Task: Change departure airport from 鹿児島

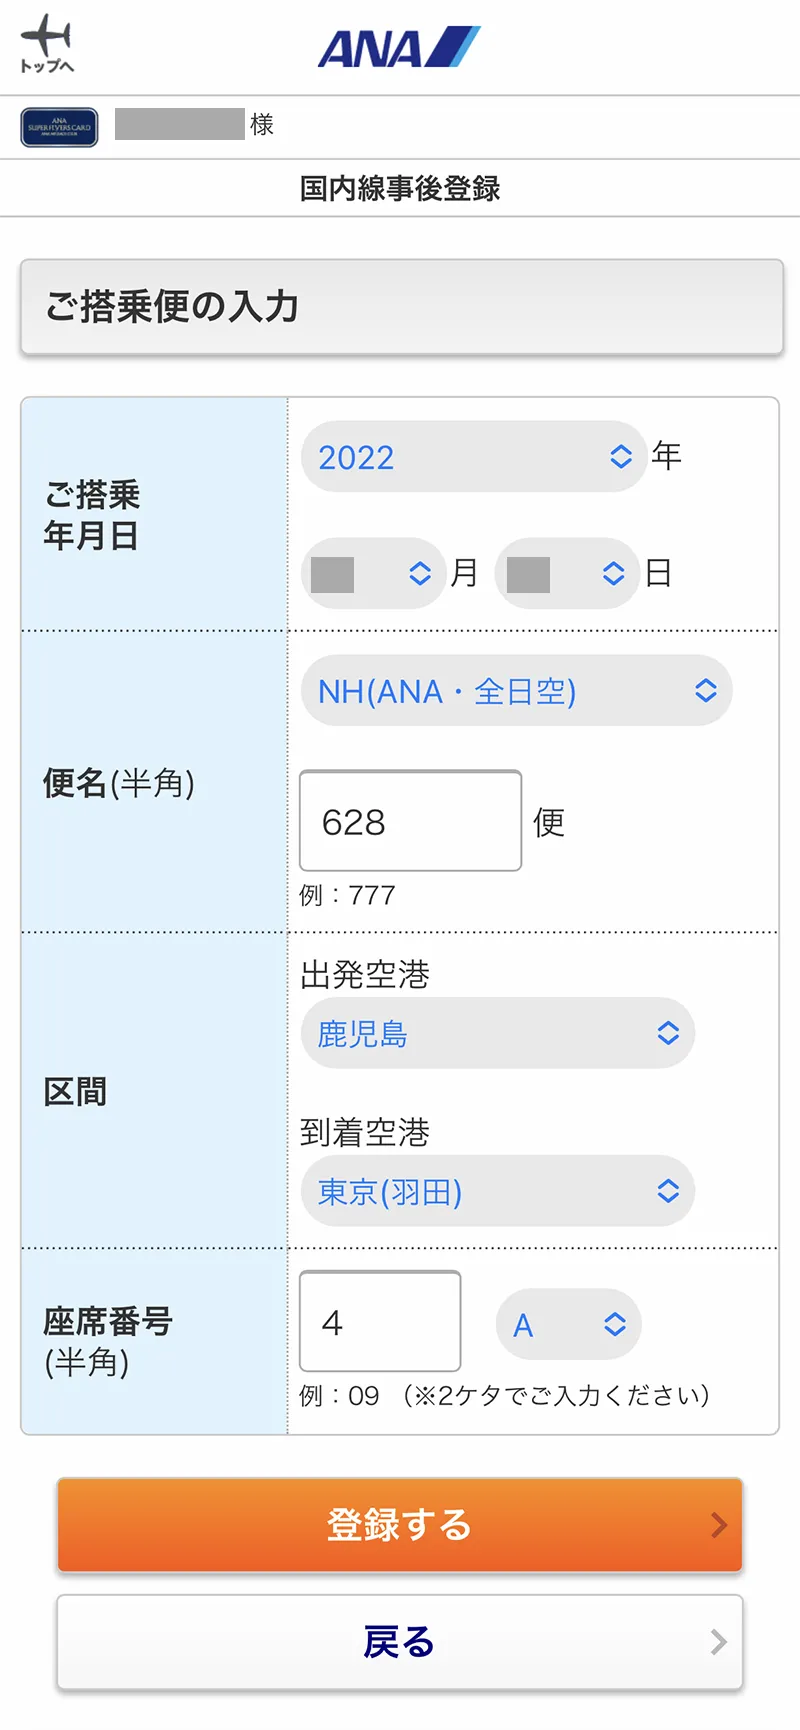Action: pos(497,1033)
